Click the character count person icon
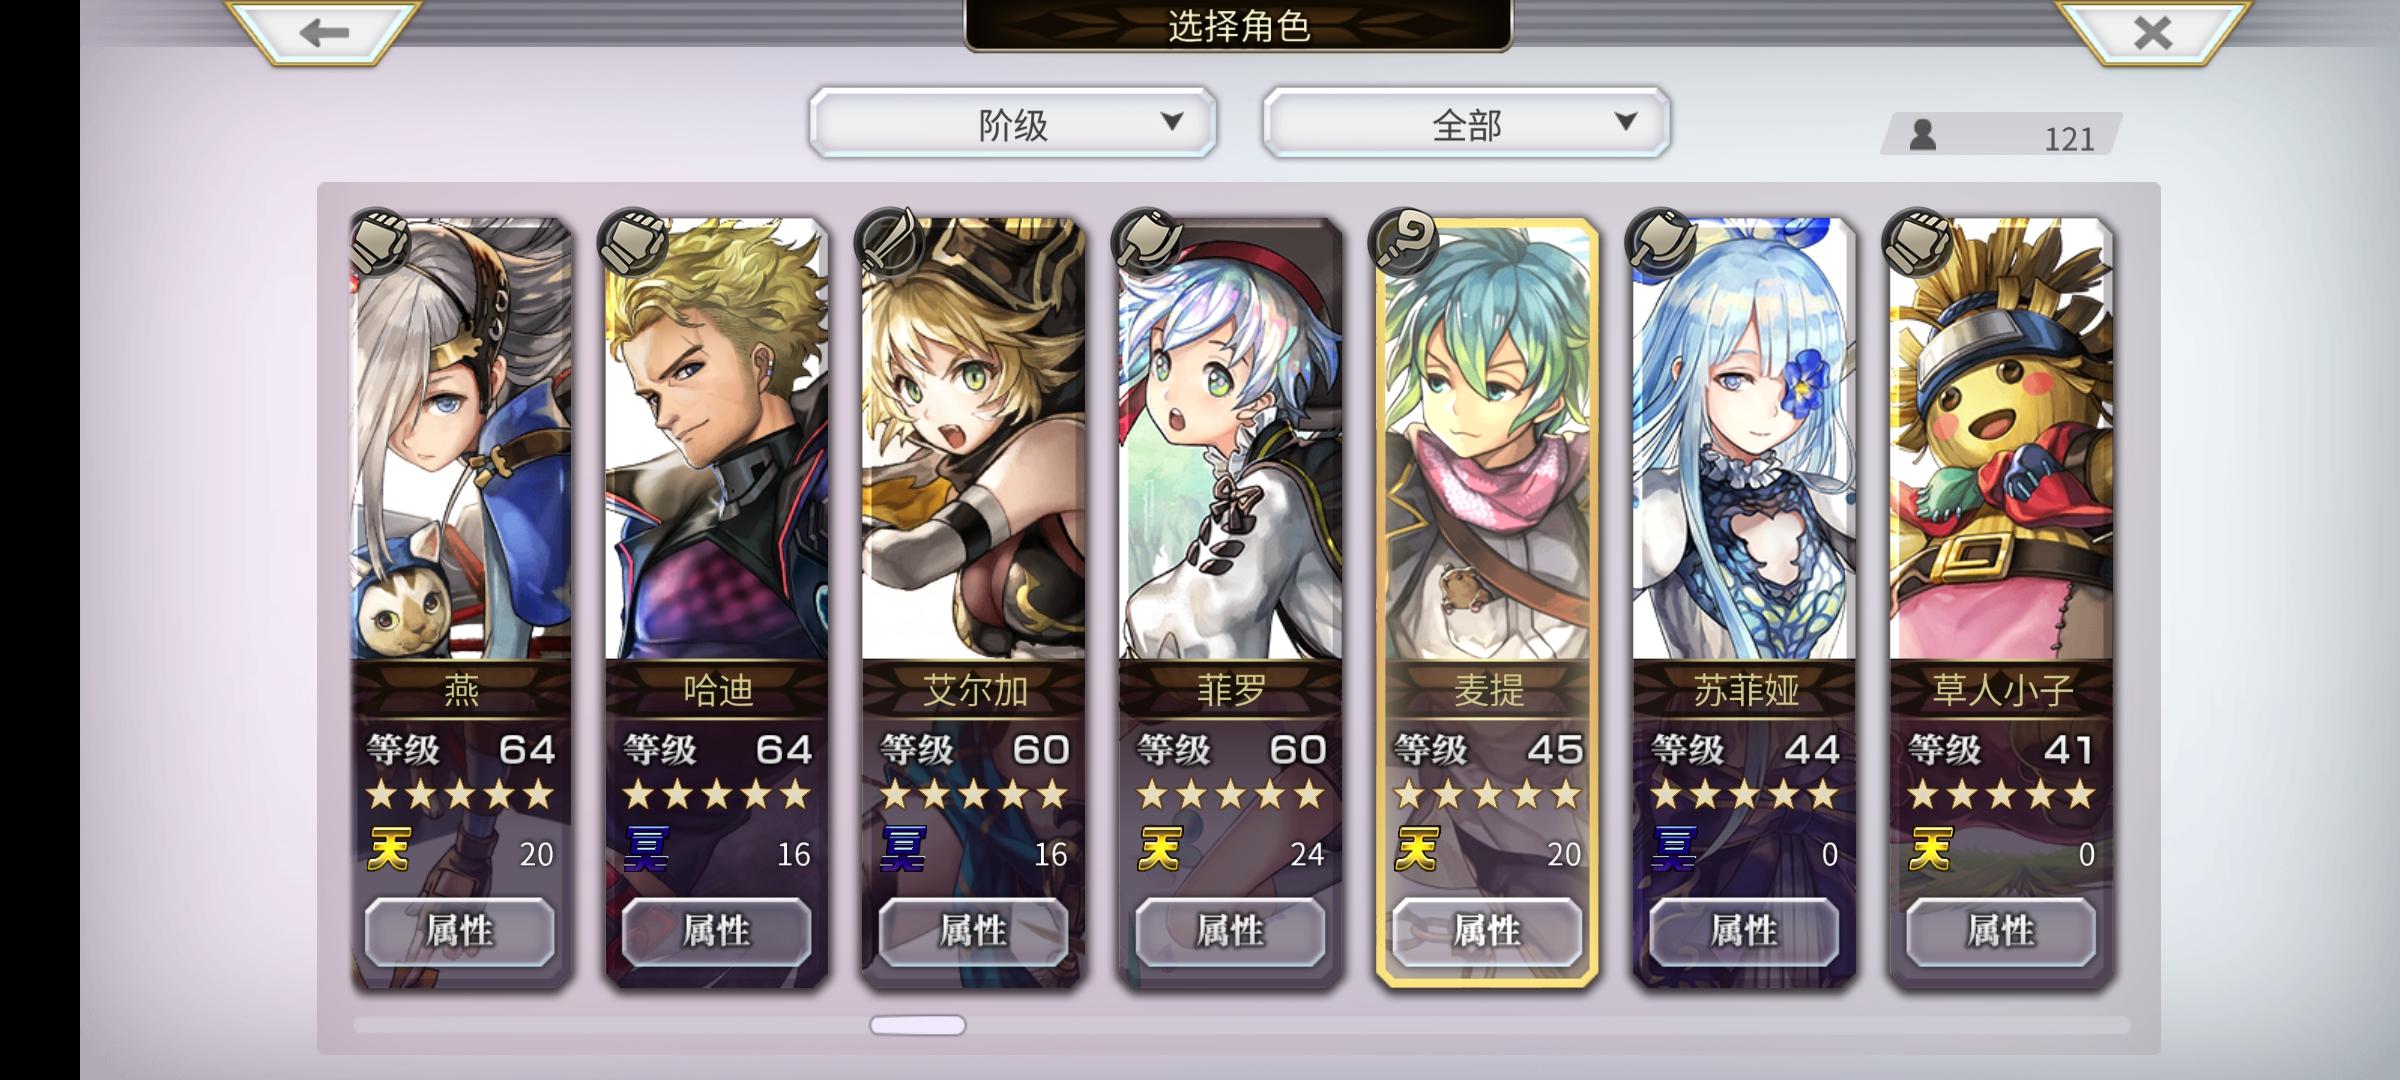This screenshot has height=1080, width=2400. [x=1922, y=135]
